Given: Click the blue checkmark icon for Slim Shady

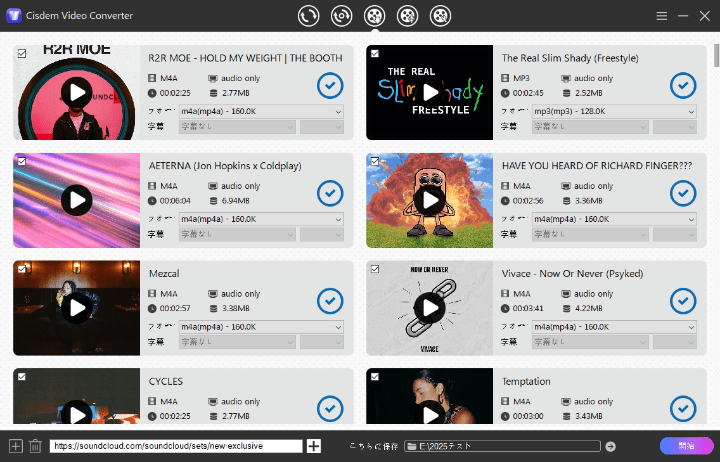Looking at the screenshot, I should pyautogui.click(x=683, y=85).
